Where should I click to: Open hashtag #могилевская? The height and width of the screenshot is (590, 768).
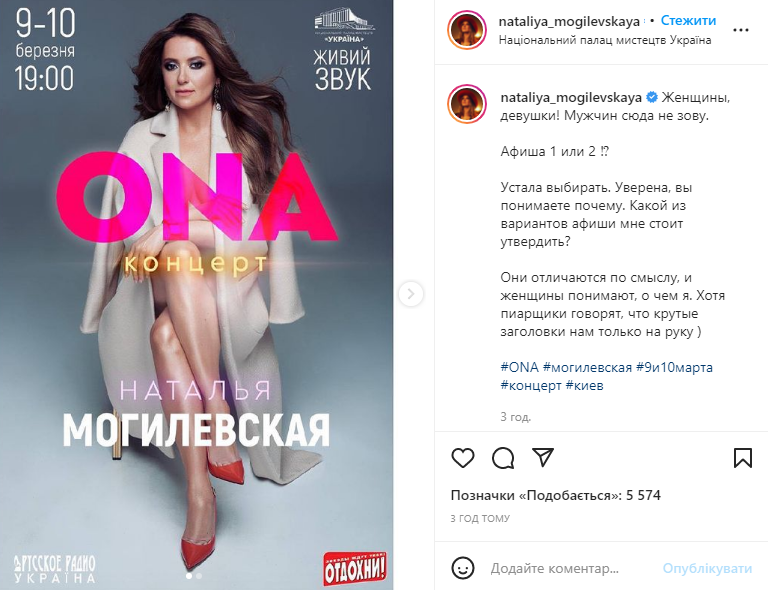click(587, 367)
